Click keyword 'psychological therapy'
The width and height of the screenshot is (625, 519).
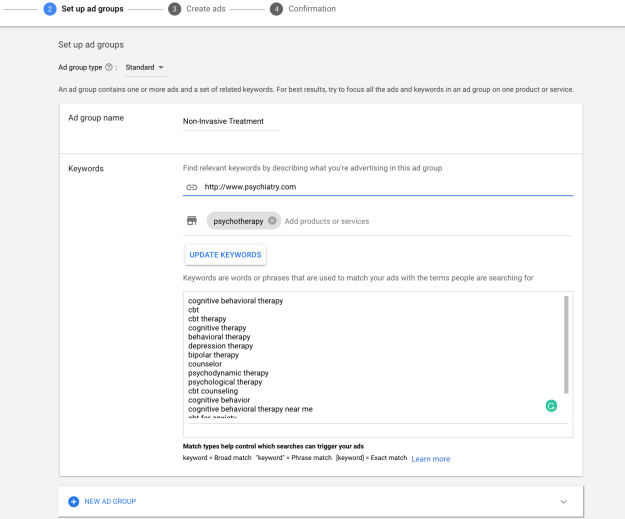point(225,382)
